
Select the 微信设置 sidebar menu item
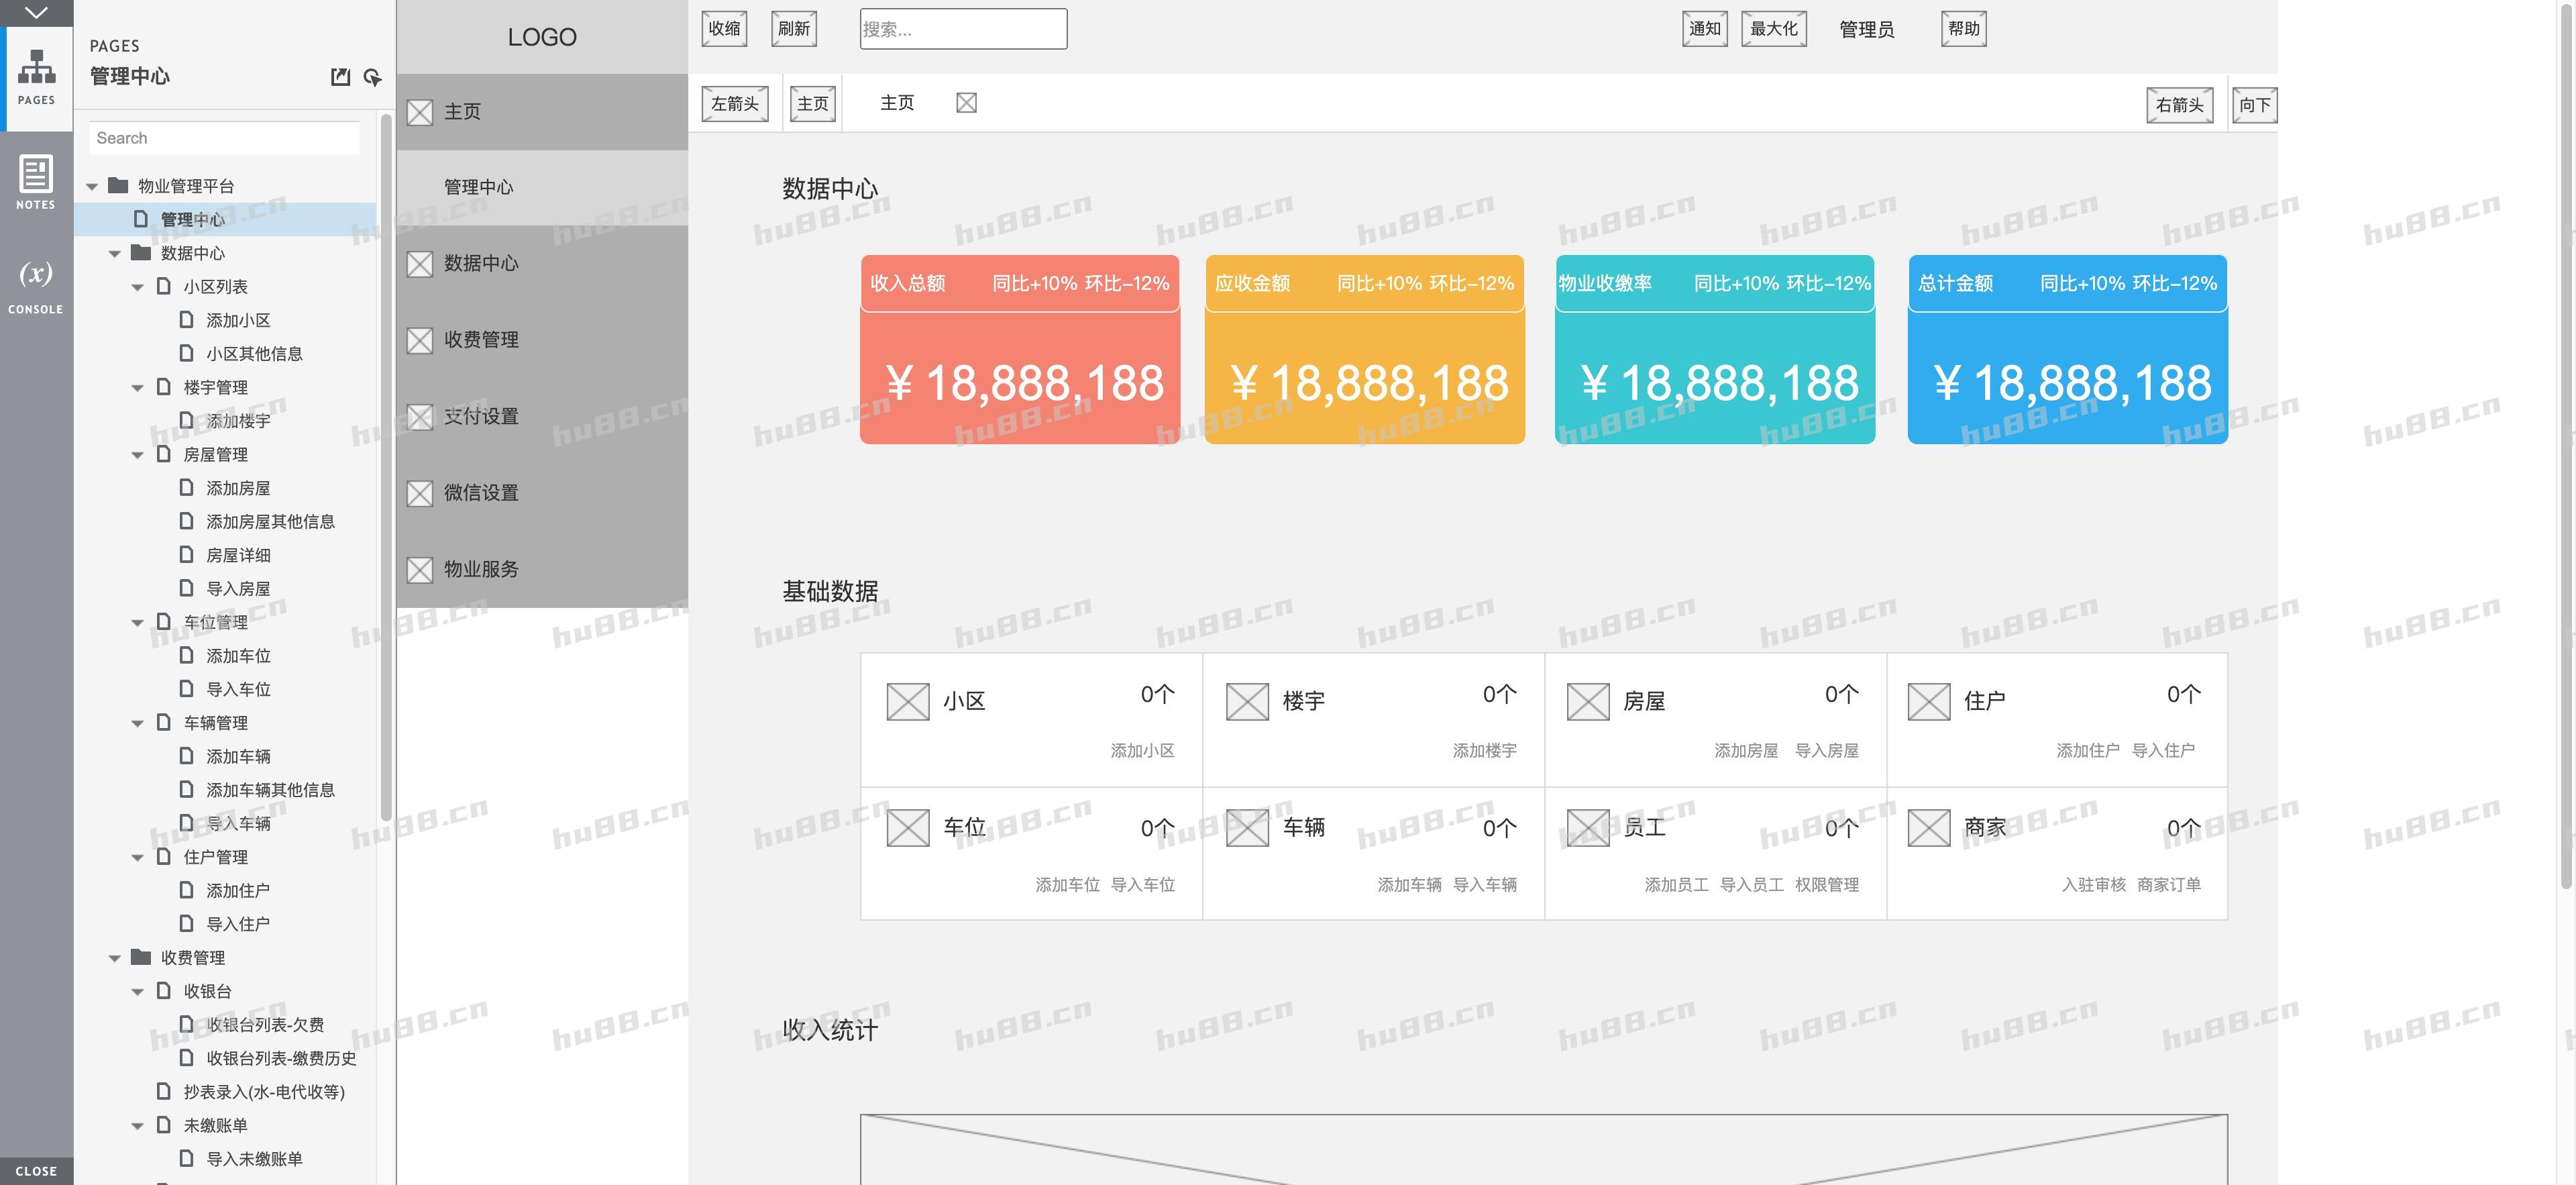481,493
